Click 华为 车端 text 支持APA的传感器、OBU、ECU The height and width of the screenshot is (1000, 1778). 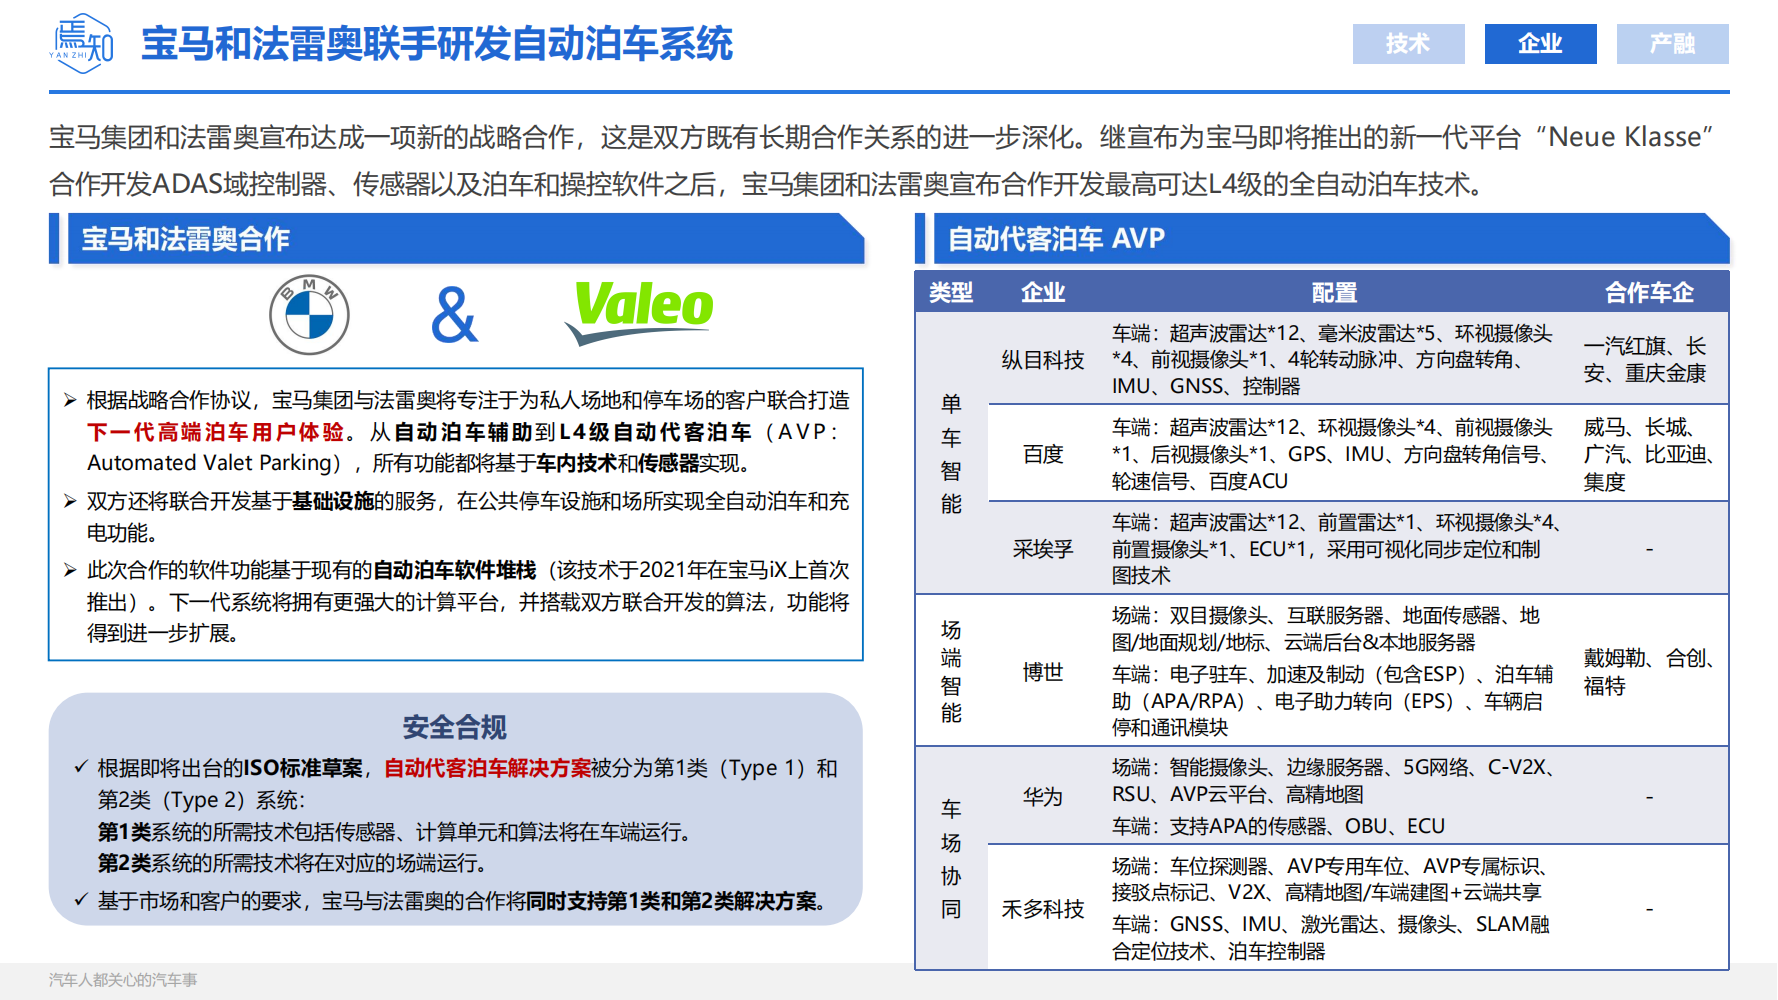1278,826
